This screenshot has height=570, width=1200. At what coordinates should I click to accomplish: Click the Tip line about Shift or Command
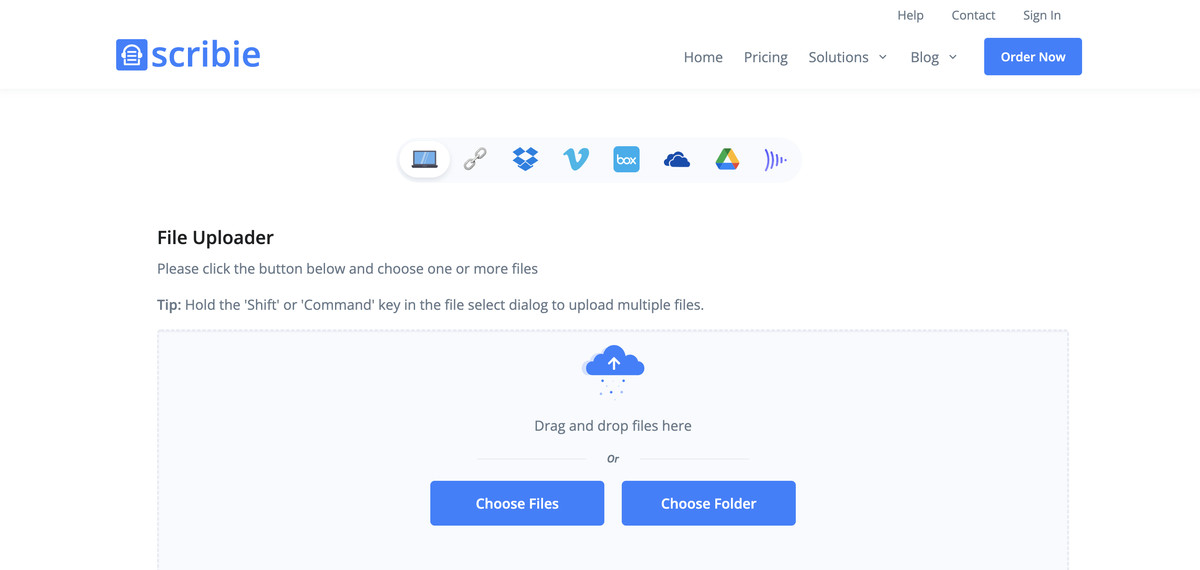point(430,305)
